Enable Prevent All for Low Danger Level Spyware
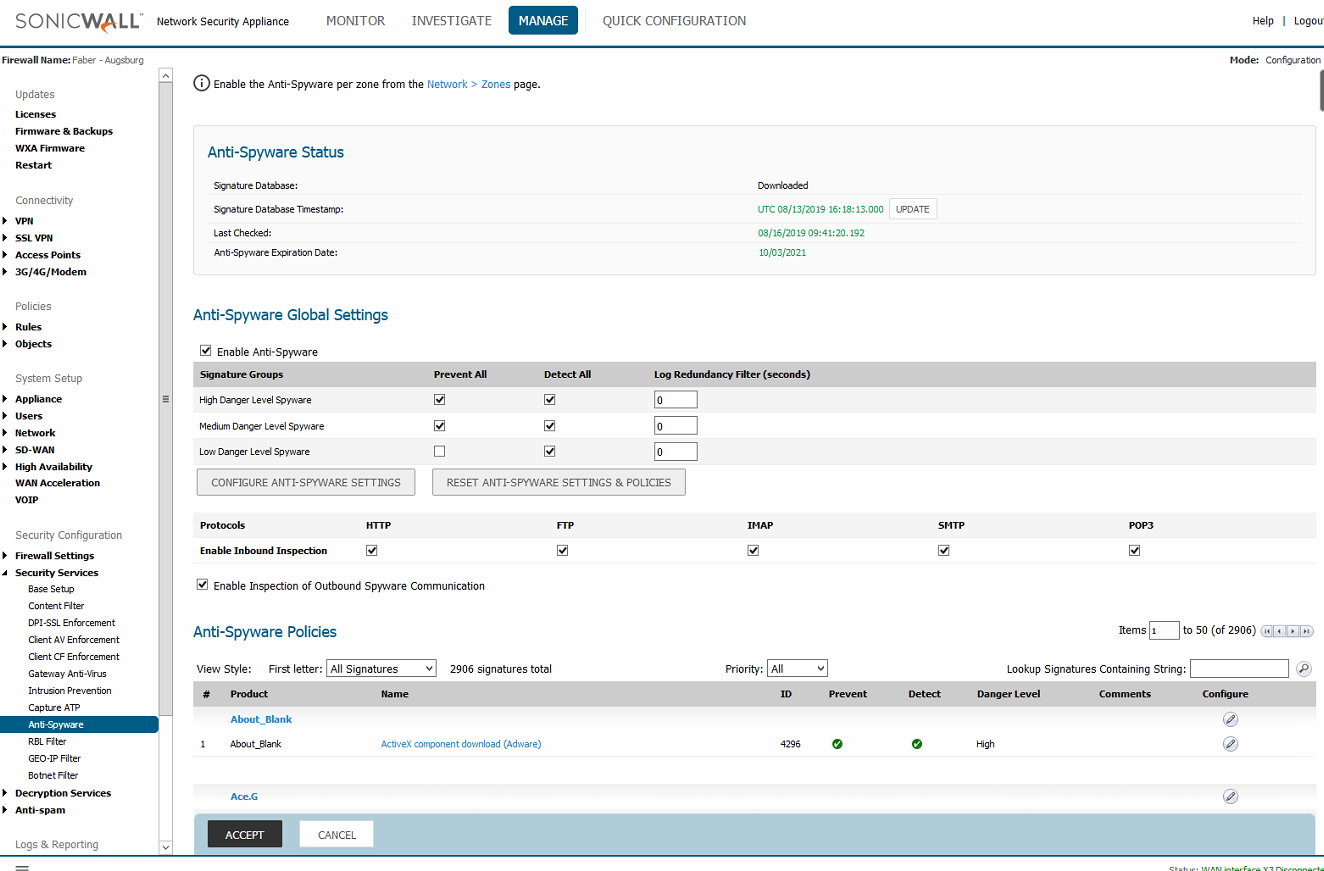The width and height of the screenshot is (1324, 871). pos(439,451)
